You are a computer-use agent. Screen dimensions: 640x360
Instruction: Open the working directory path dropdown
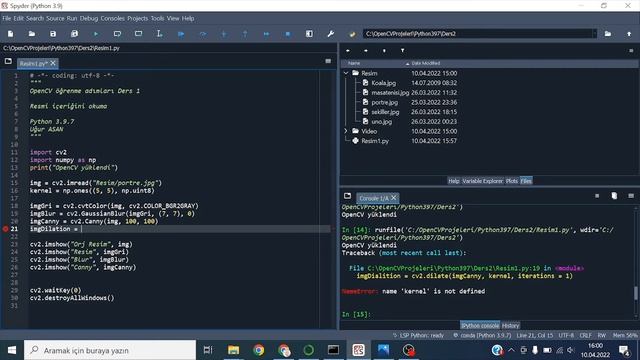coord(594,34)
